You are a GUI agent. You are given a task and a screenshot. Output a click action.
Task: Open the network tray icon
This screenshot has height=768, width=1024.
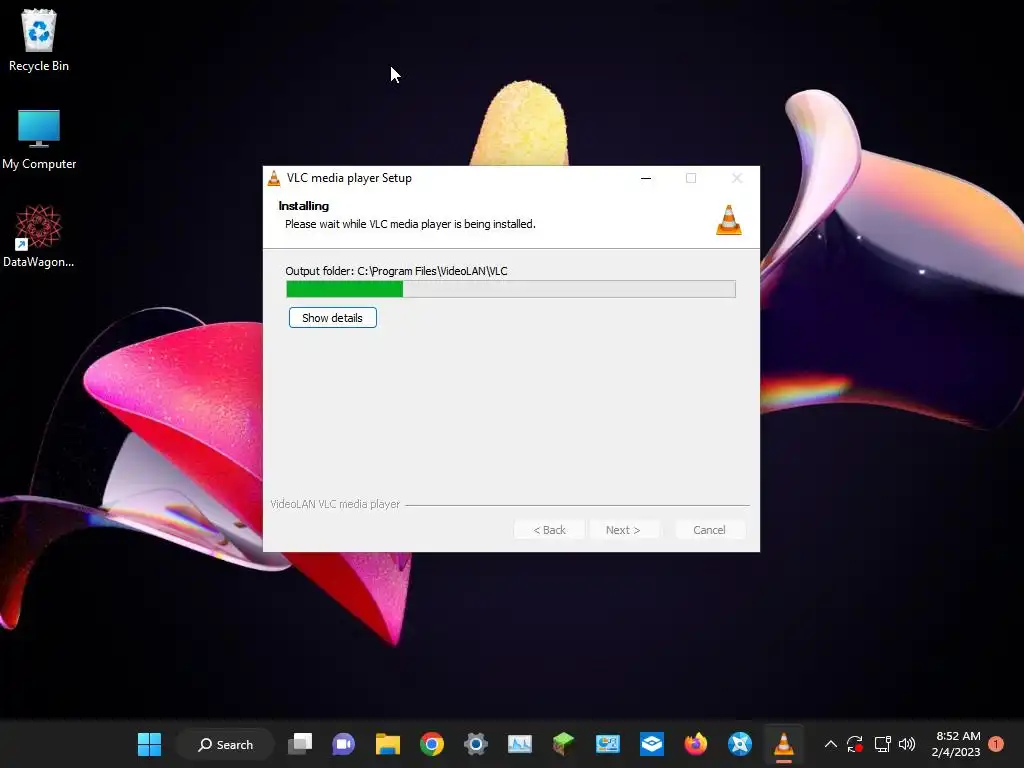pos(882,744)
